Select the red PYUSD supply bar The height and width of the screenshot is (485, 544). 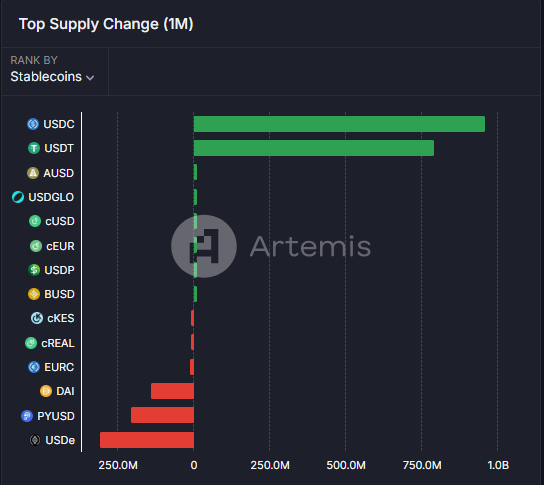[162, 415]
